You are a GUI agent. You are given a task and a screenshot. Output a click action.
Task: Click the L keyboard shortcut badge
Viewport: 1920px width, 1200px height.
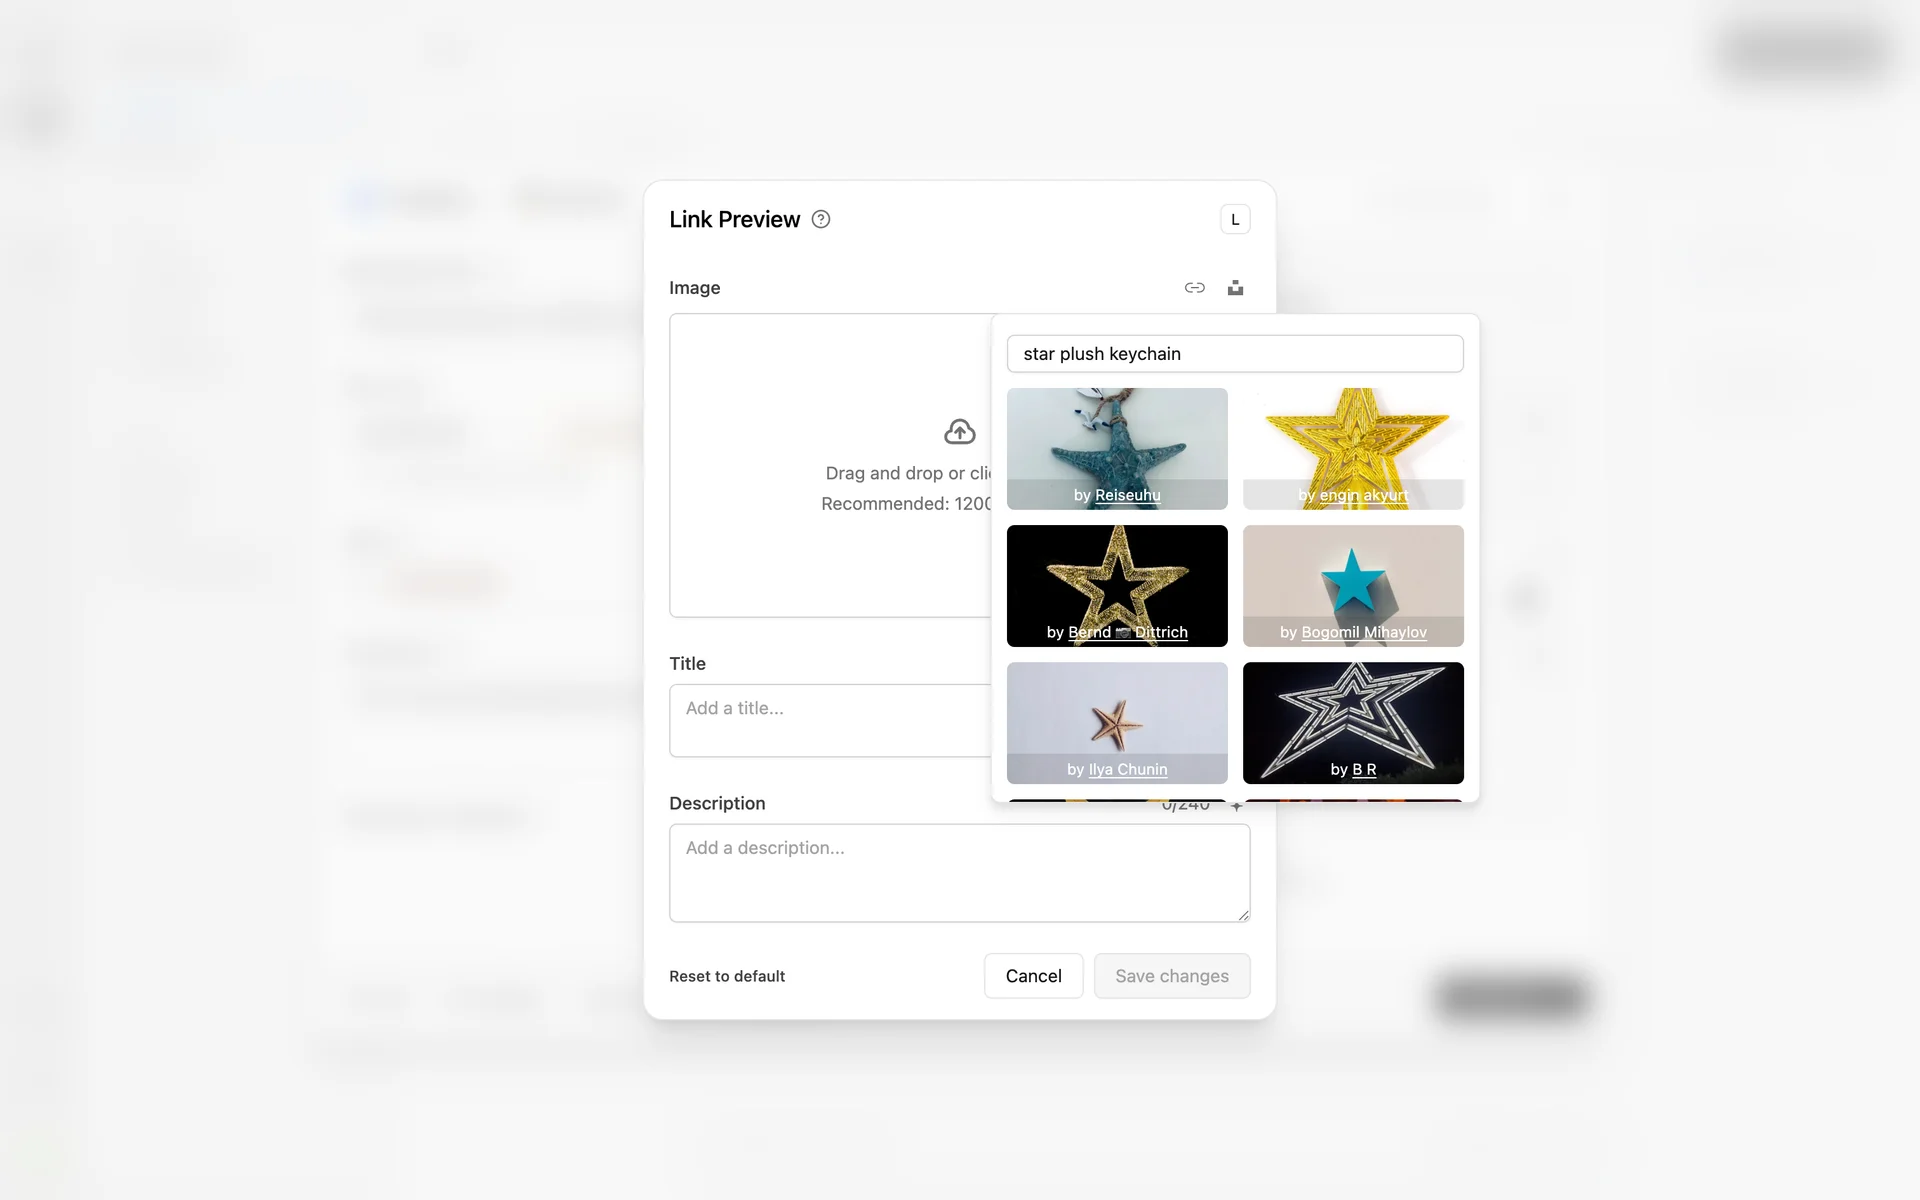[x=1235, y=219]
